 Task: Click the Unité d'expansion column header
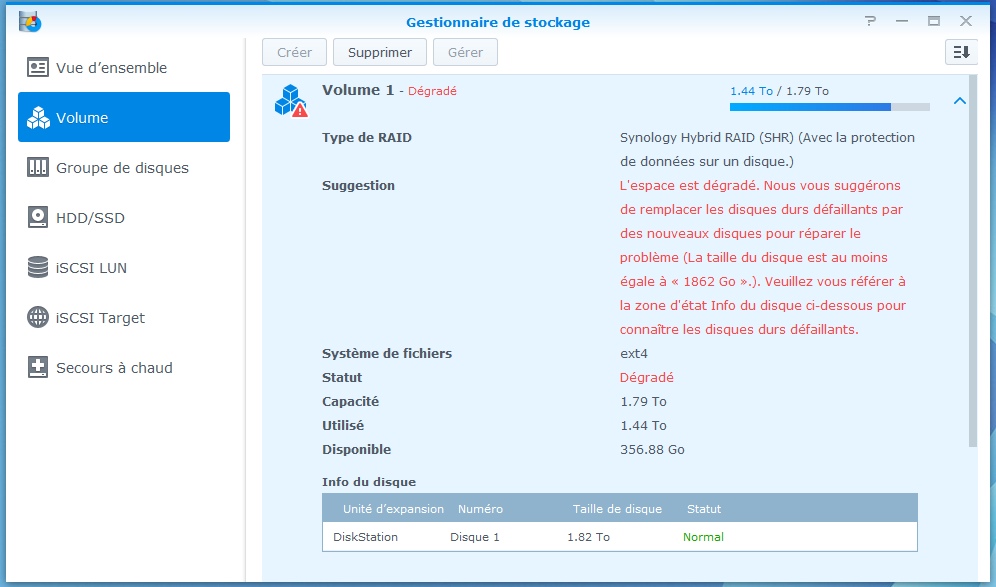click(393, 509)
